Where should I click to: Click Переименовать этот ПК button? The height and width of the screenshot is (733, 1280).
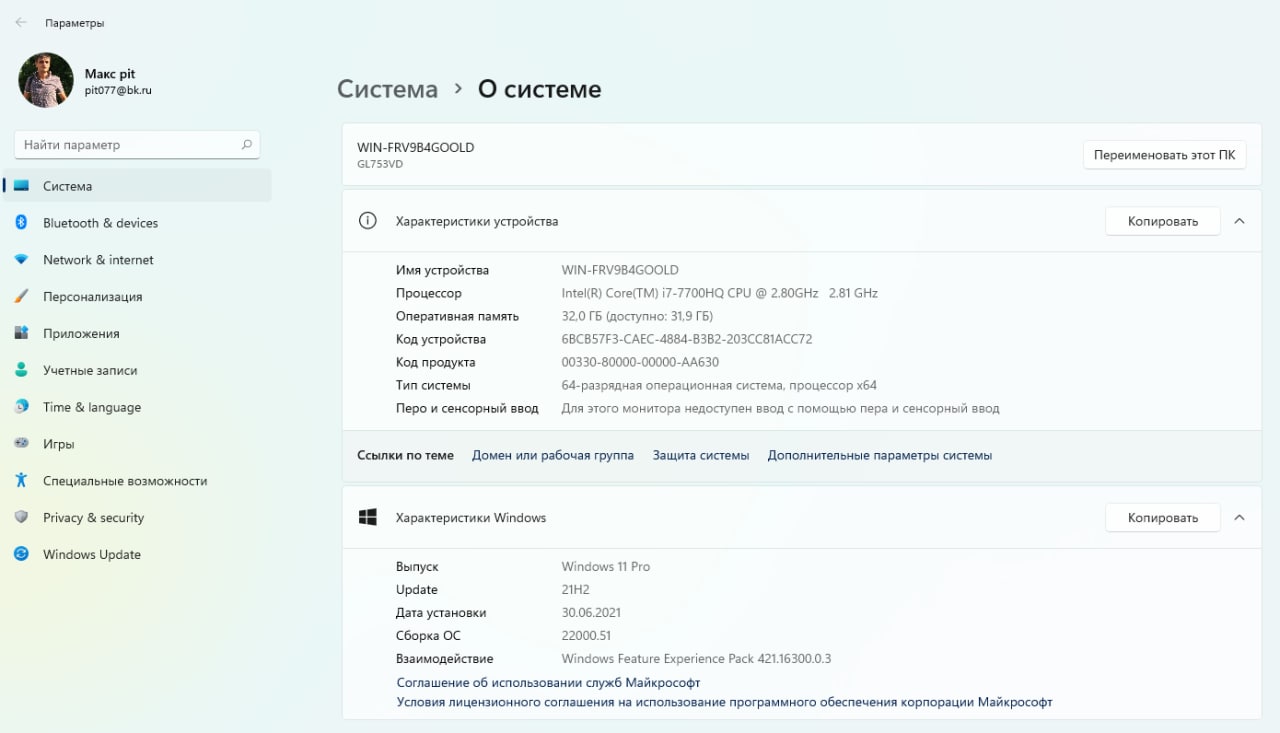point(1164,155)
